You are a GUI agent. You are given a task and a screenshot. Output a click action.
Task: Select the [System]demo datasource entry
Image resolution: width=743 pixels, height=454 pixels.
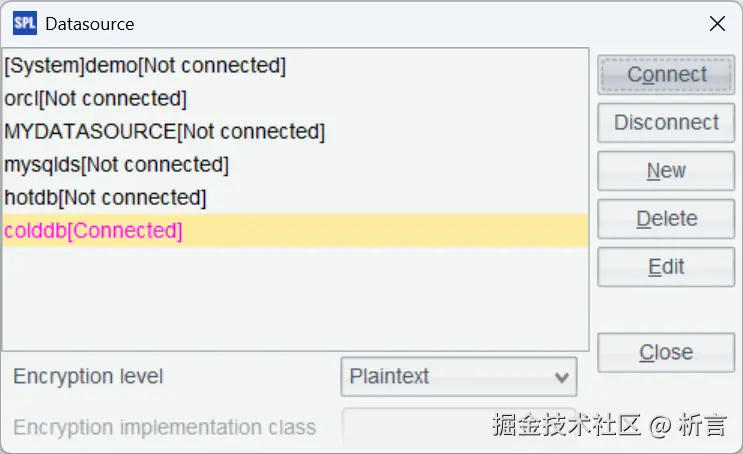tap(145, 66)
